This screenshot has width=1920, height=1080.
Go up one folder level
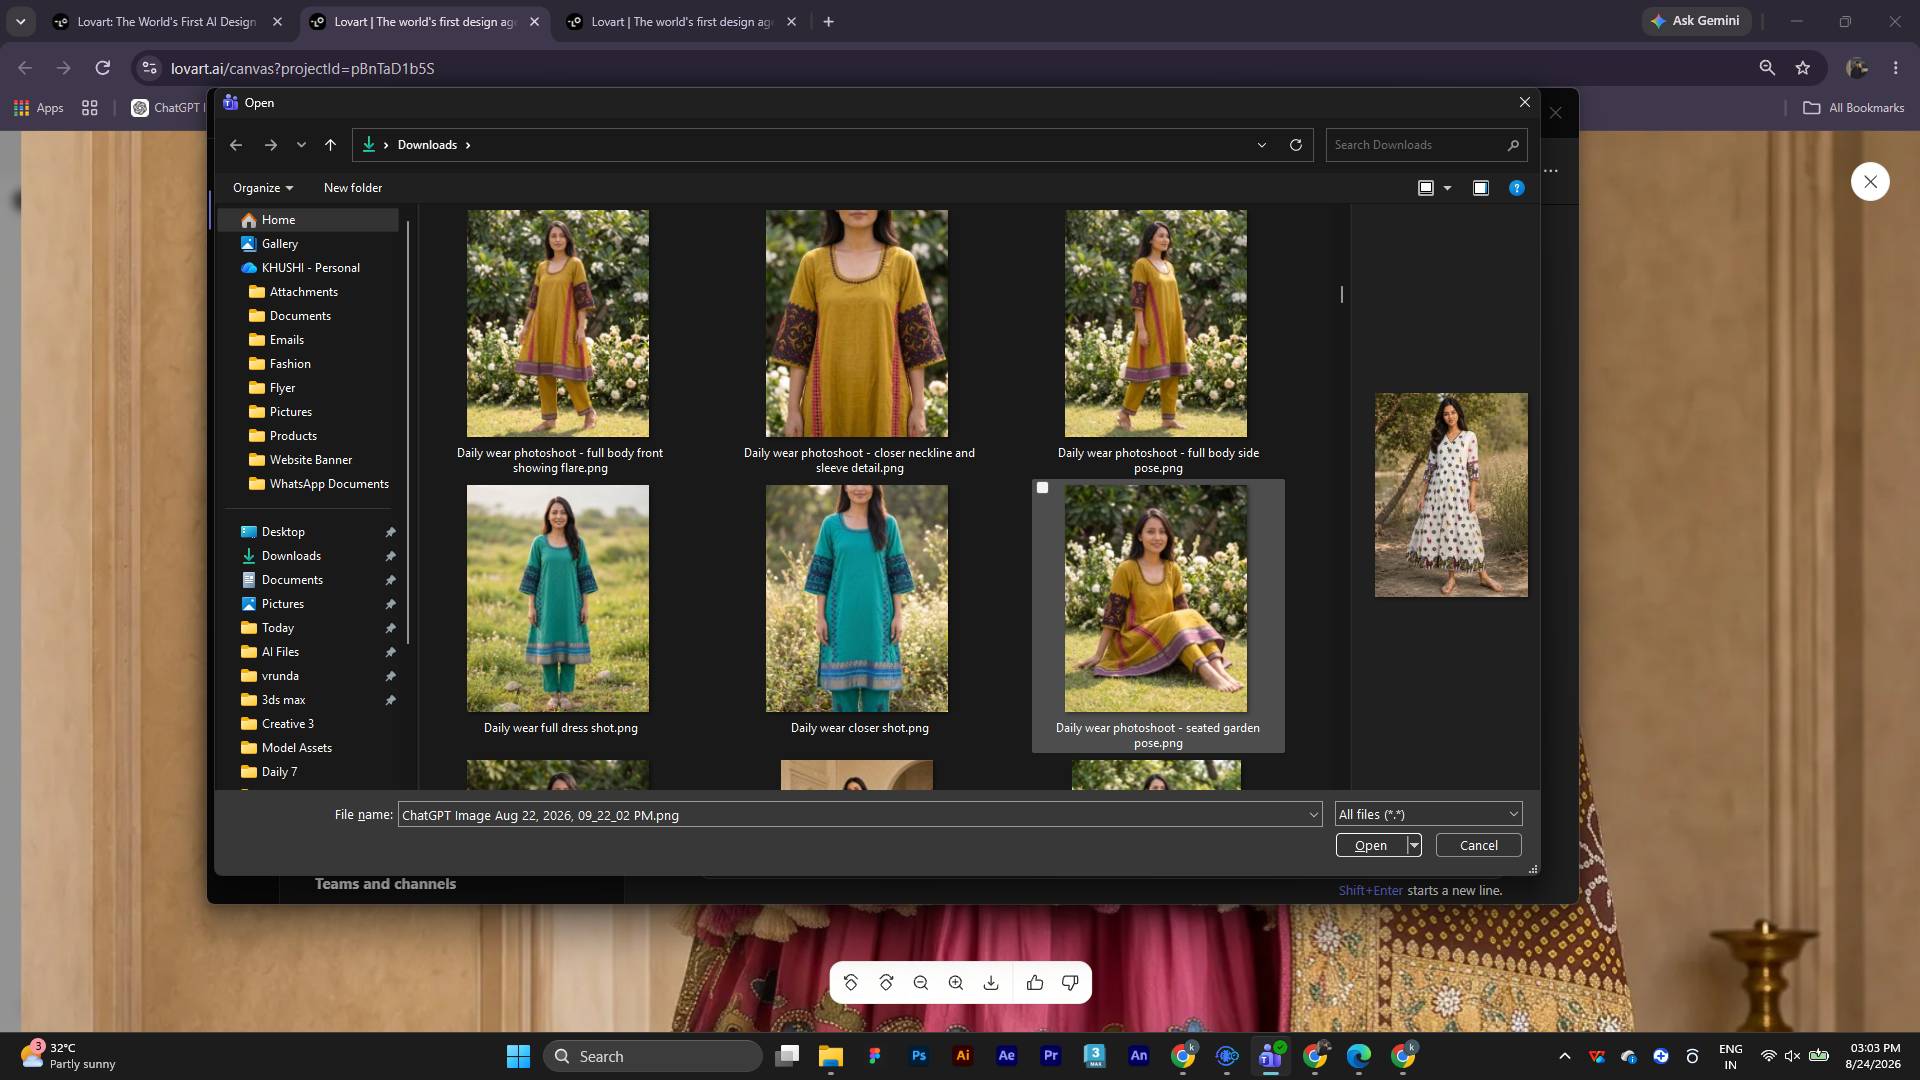(330, 145)
